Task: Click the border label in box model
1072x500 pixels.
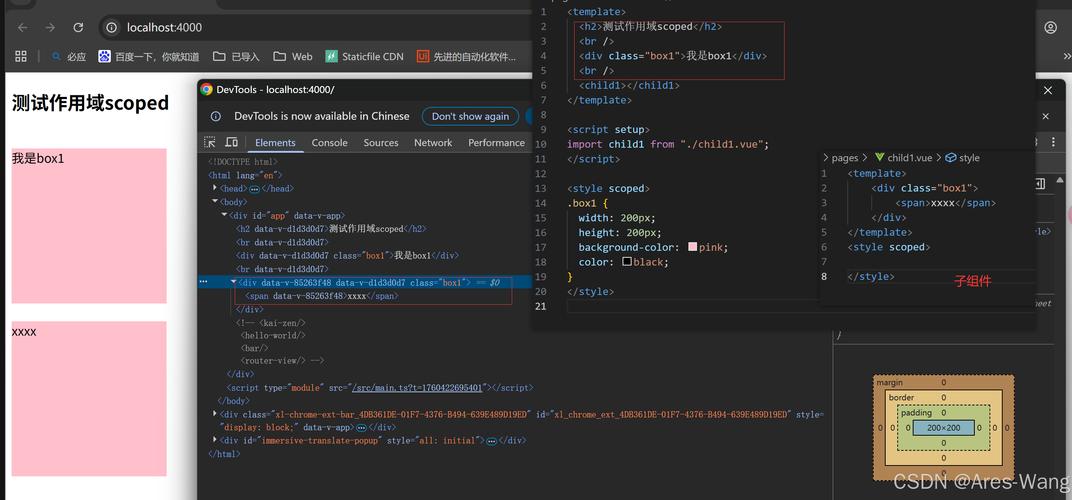Action: (900, 397)
